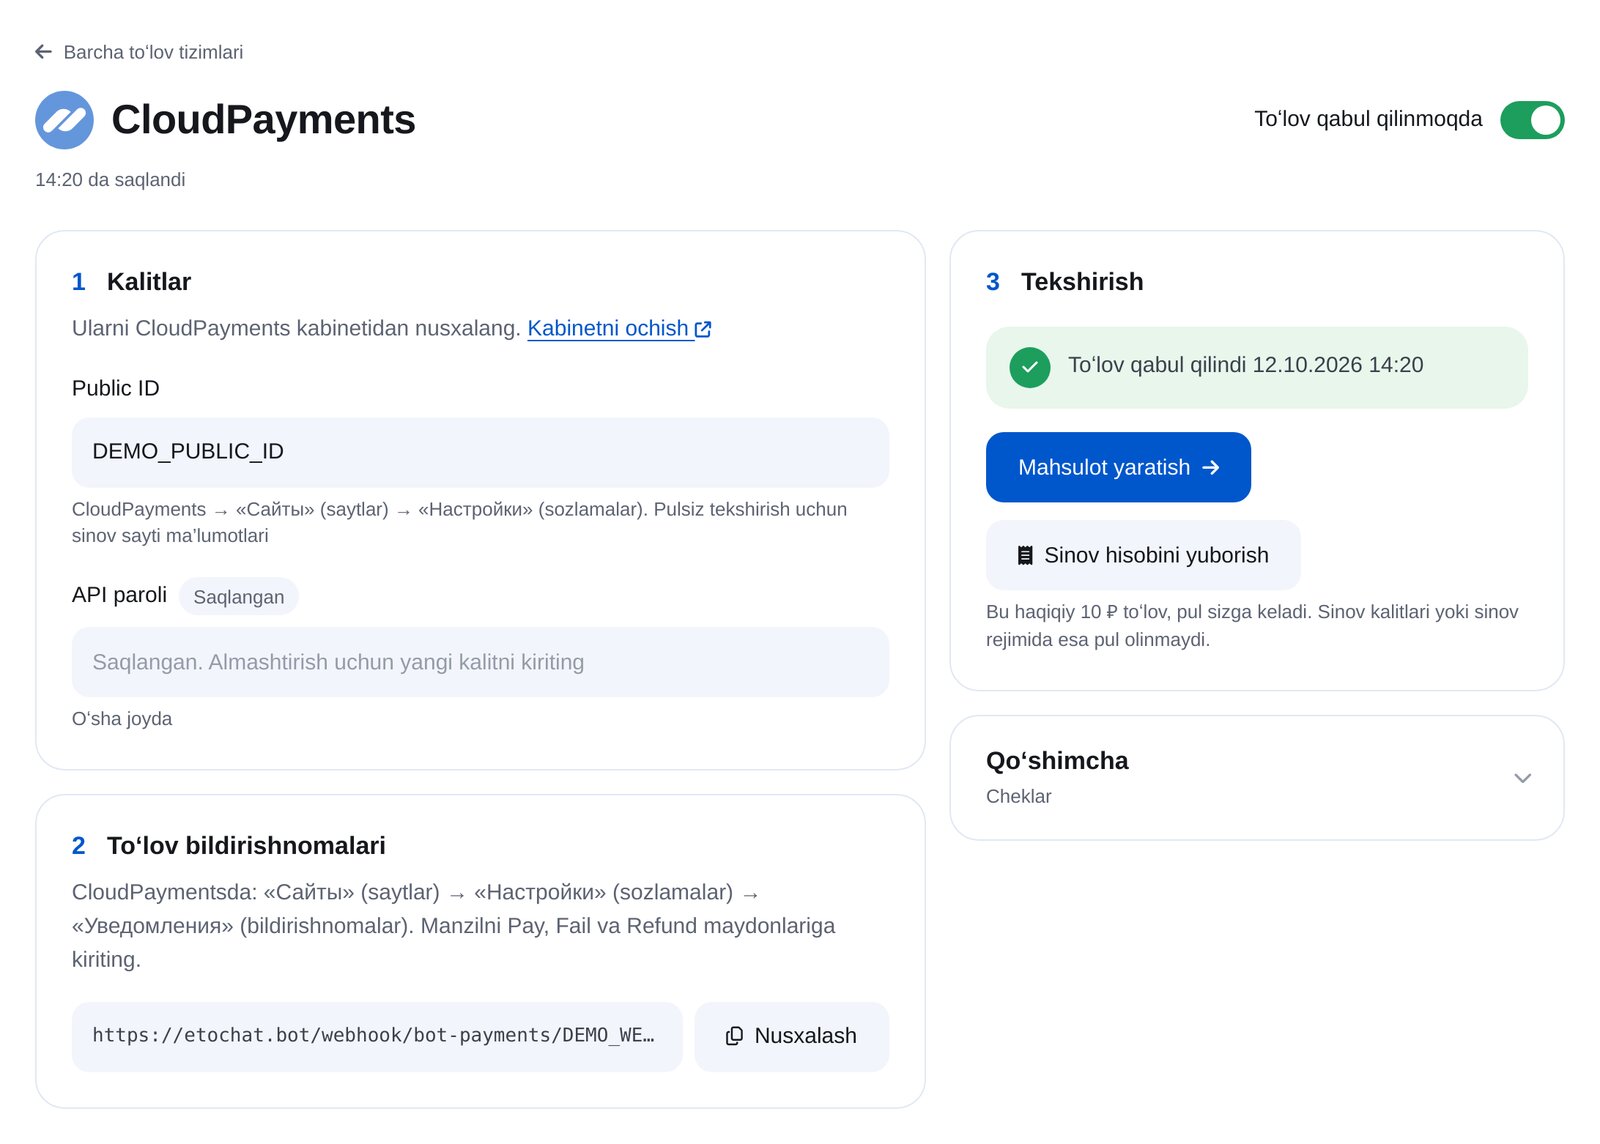This screenshot has width=1600, height=1144.
Task: Toggle the 'To'lov qabul qilinmoqda' switch
Action: 1532,120
